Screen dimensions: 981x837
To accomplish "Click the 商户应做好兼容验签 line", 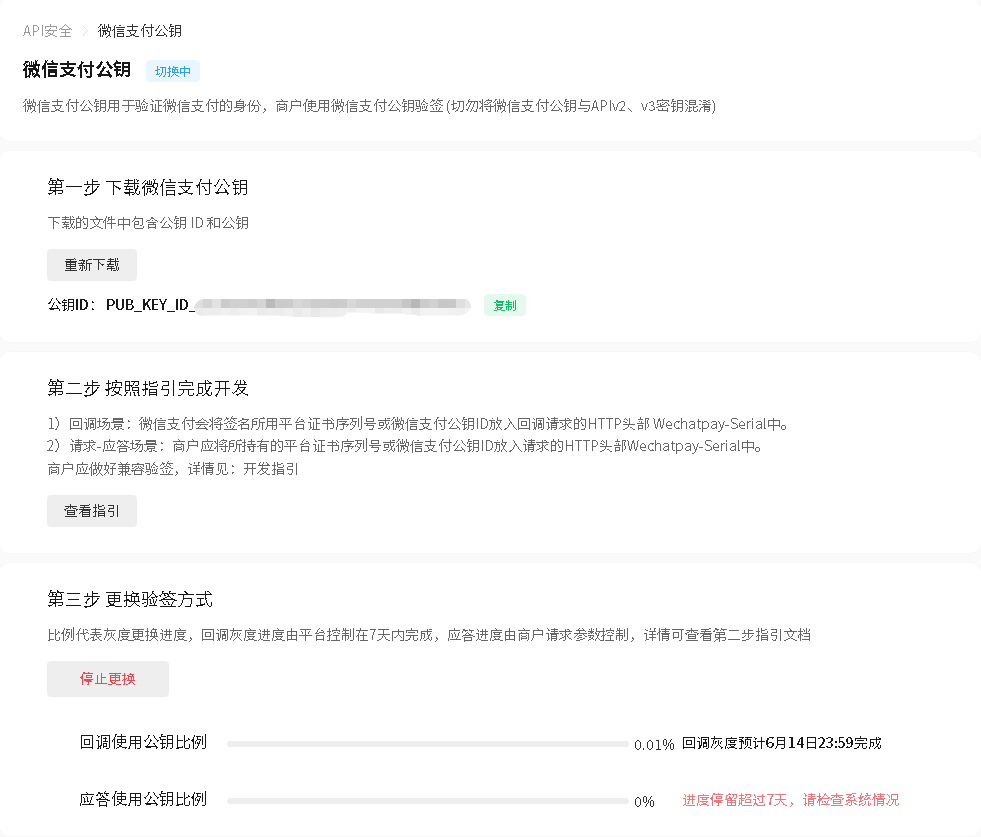I will [x=173, y=469].
